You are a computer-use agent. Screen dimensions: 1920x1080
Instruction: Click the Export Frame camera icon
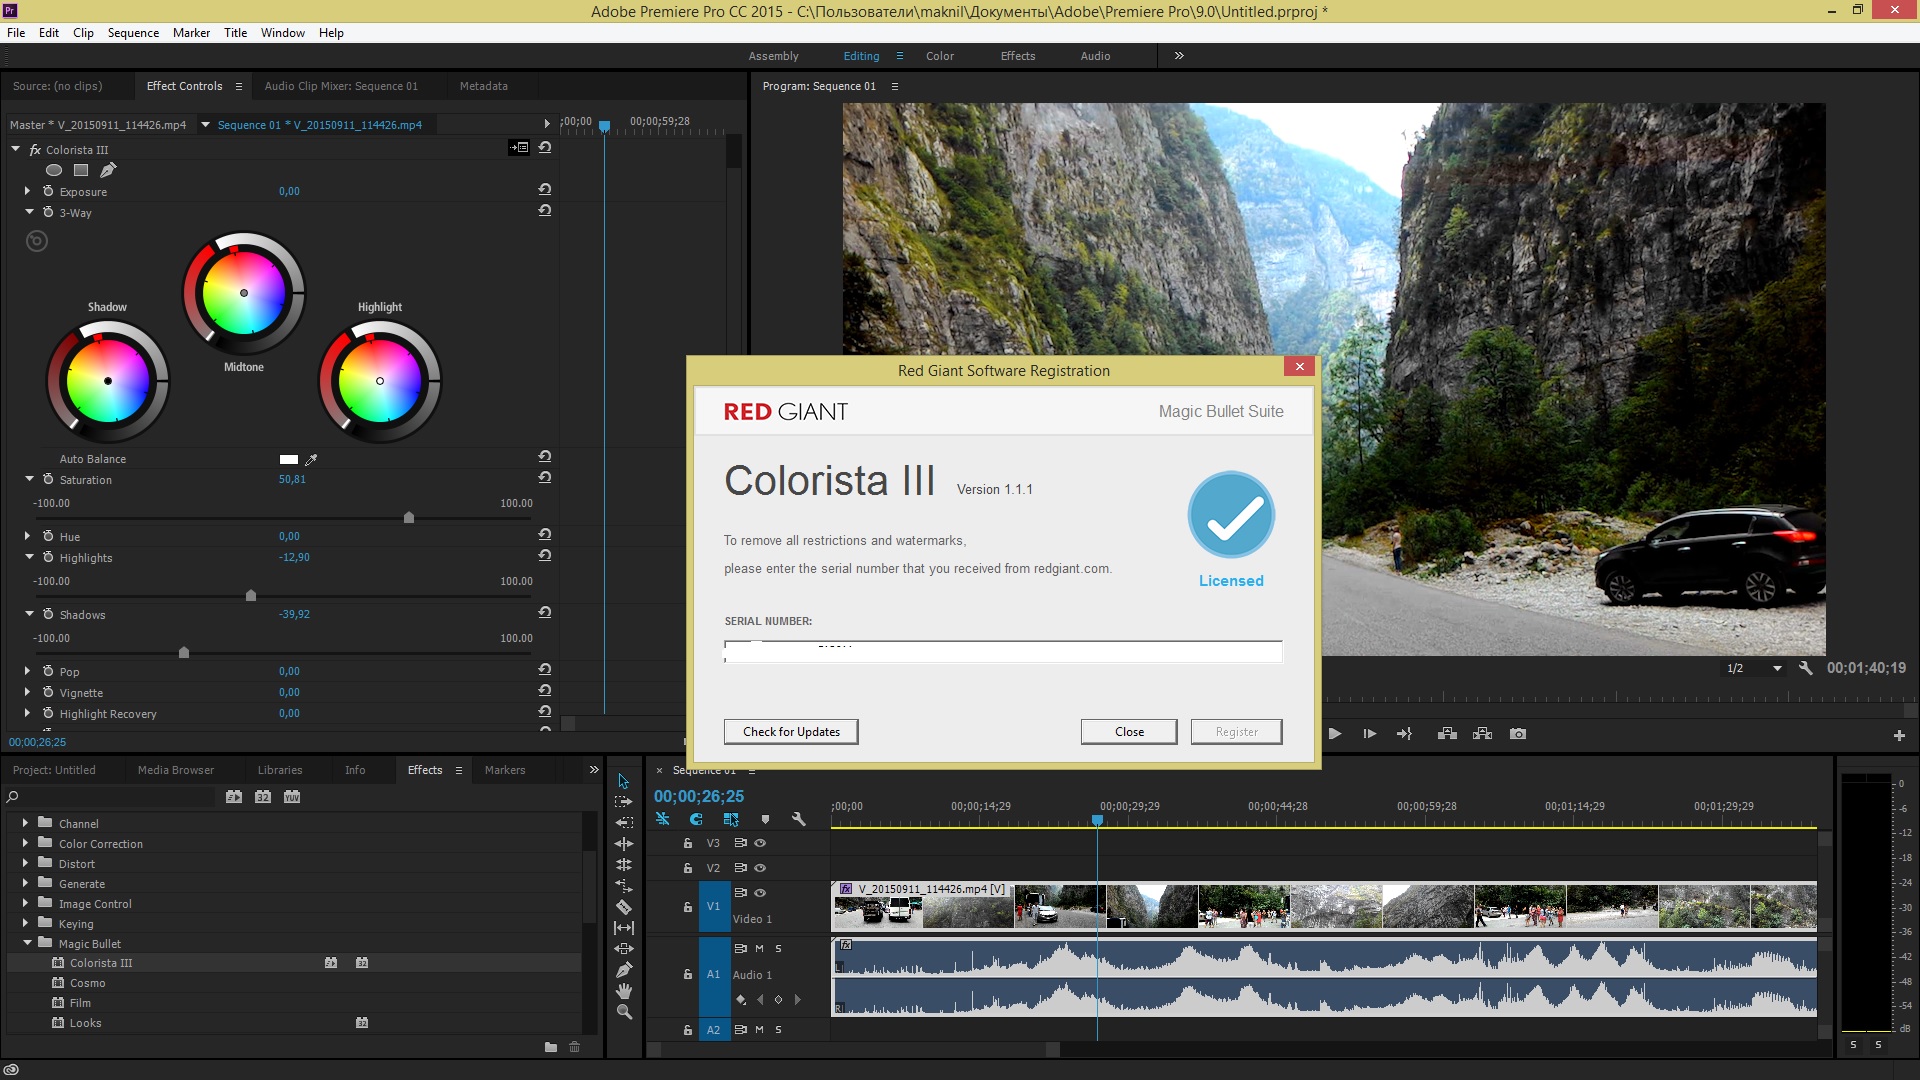coord(1517,734)
